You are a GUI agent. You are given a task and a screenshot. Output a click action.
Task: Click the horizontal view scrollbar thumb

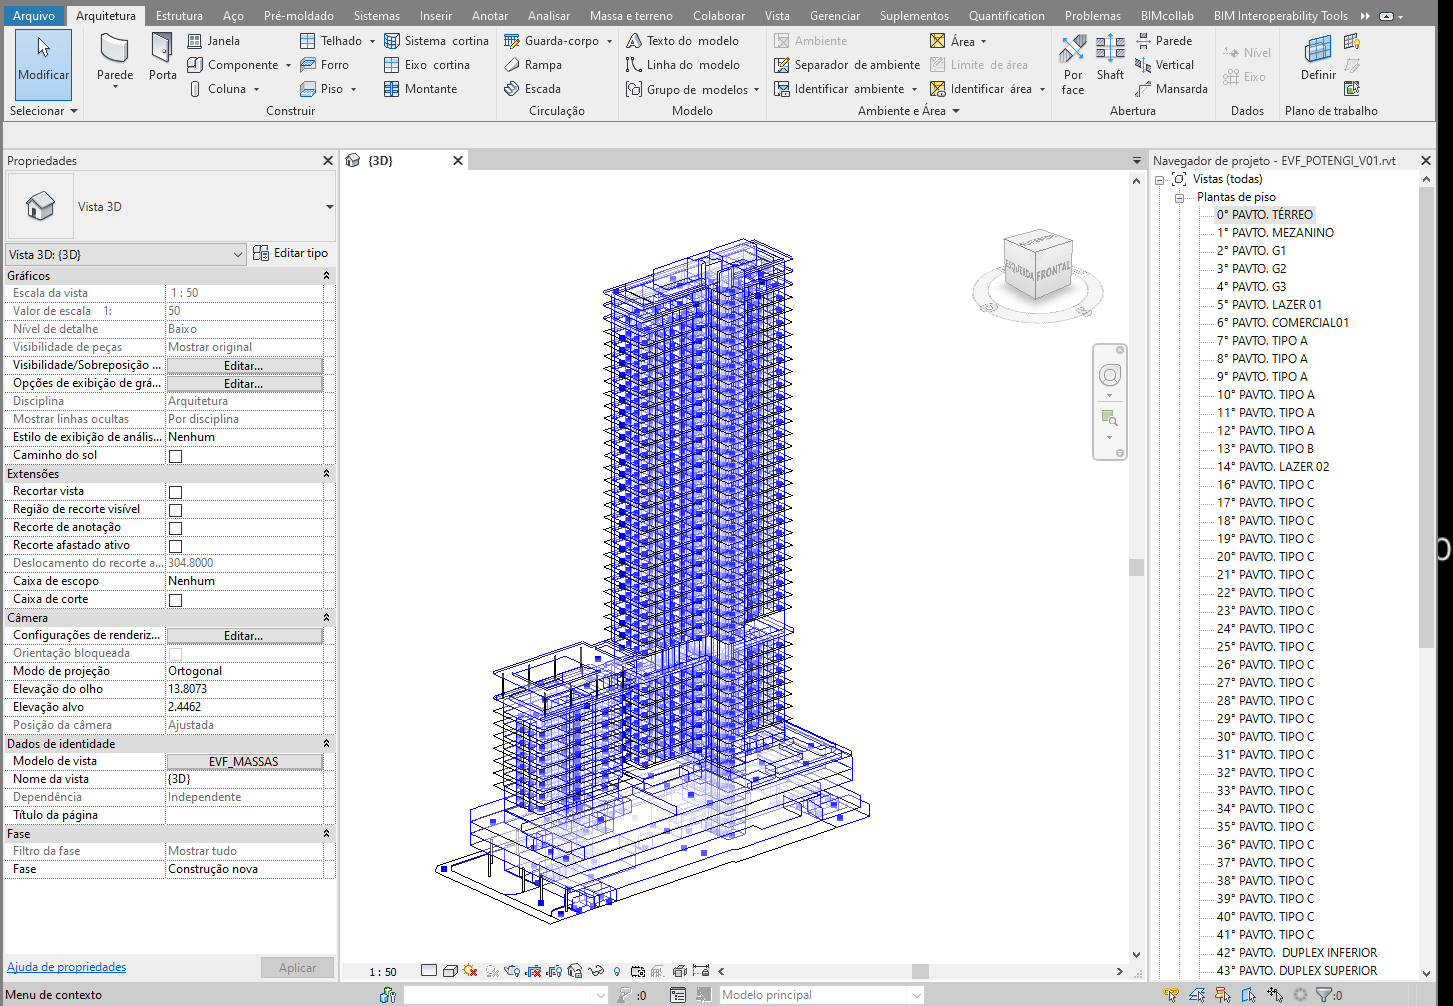(x=920, y=971)
